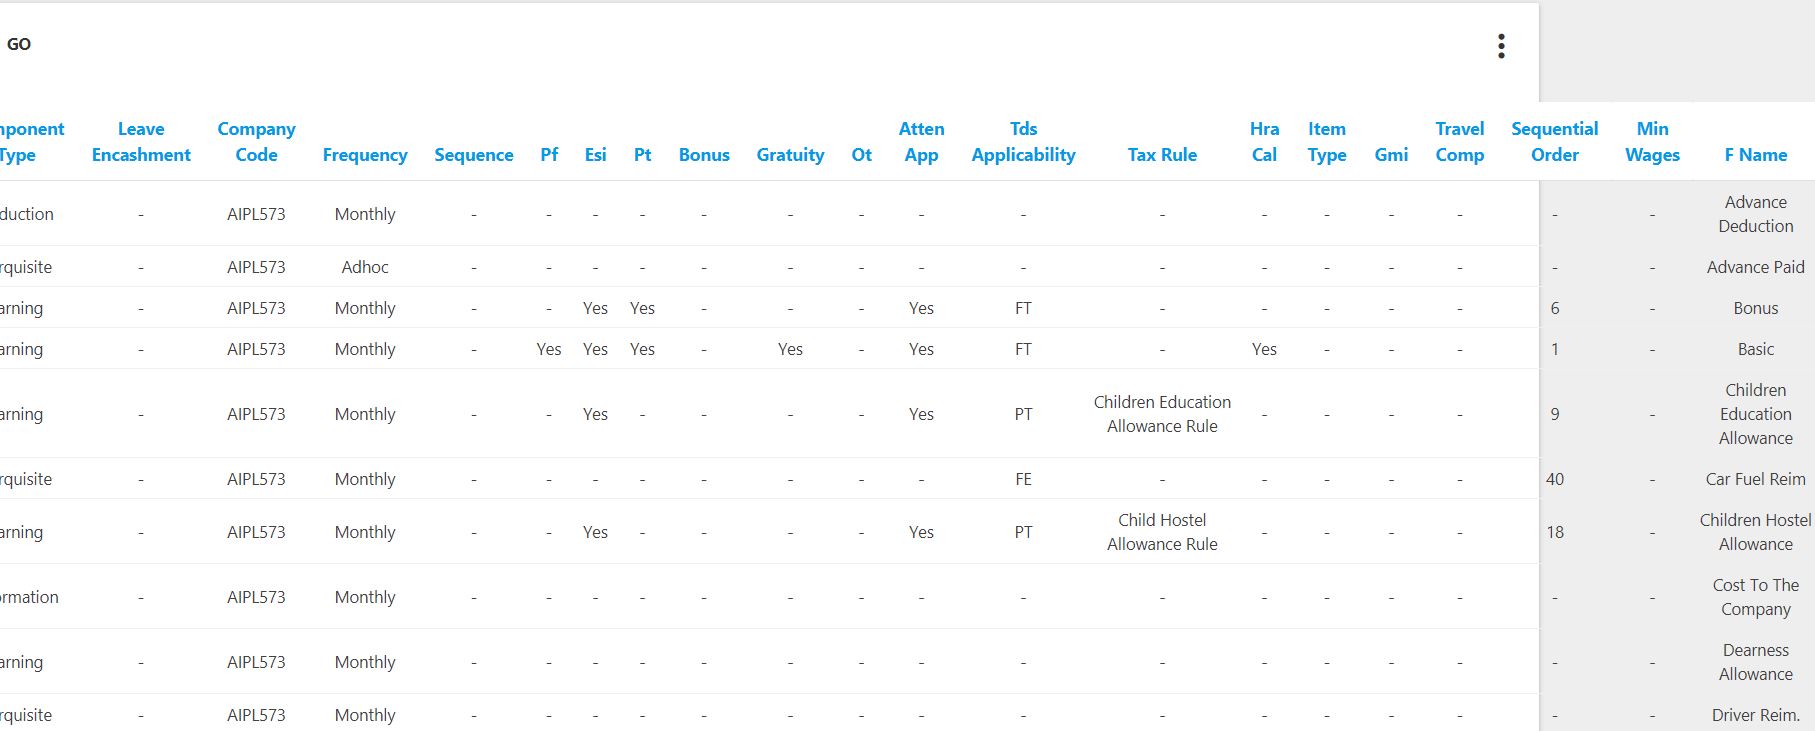Click the Bonus entry in F Name column
This screenshot has height=731, width=1815.
tap(1756, 308)
